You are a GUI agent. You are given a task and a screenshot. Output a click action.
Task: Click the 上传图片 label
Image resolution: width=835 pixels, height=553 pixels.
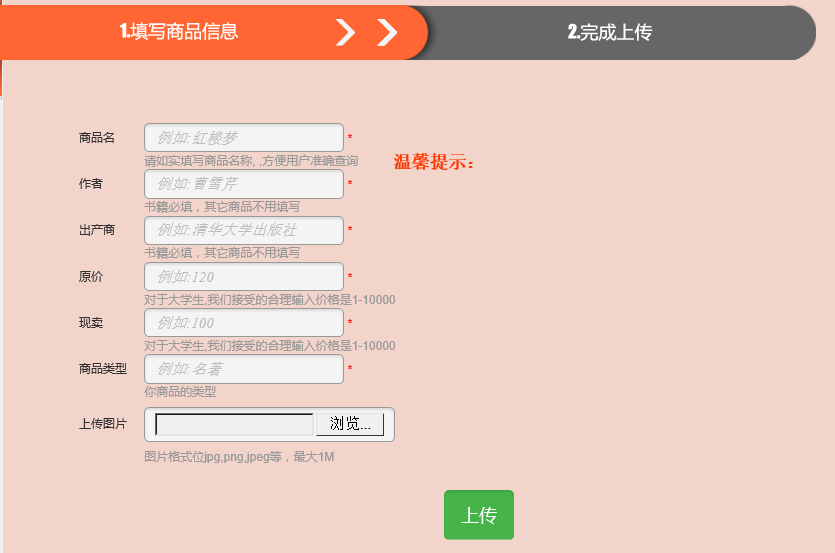pos(103,424)
